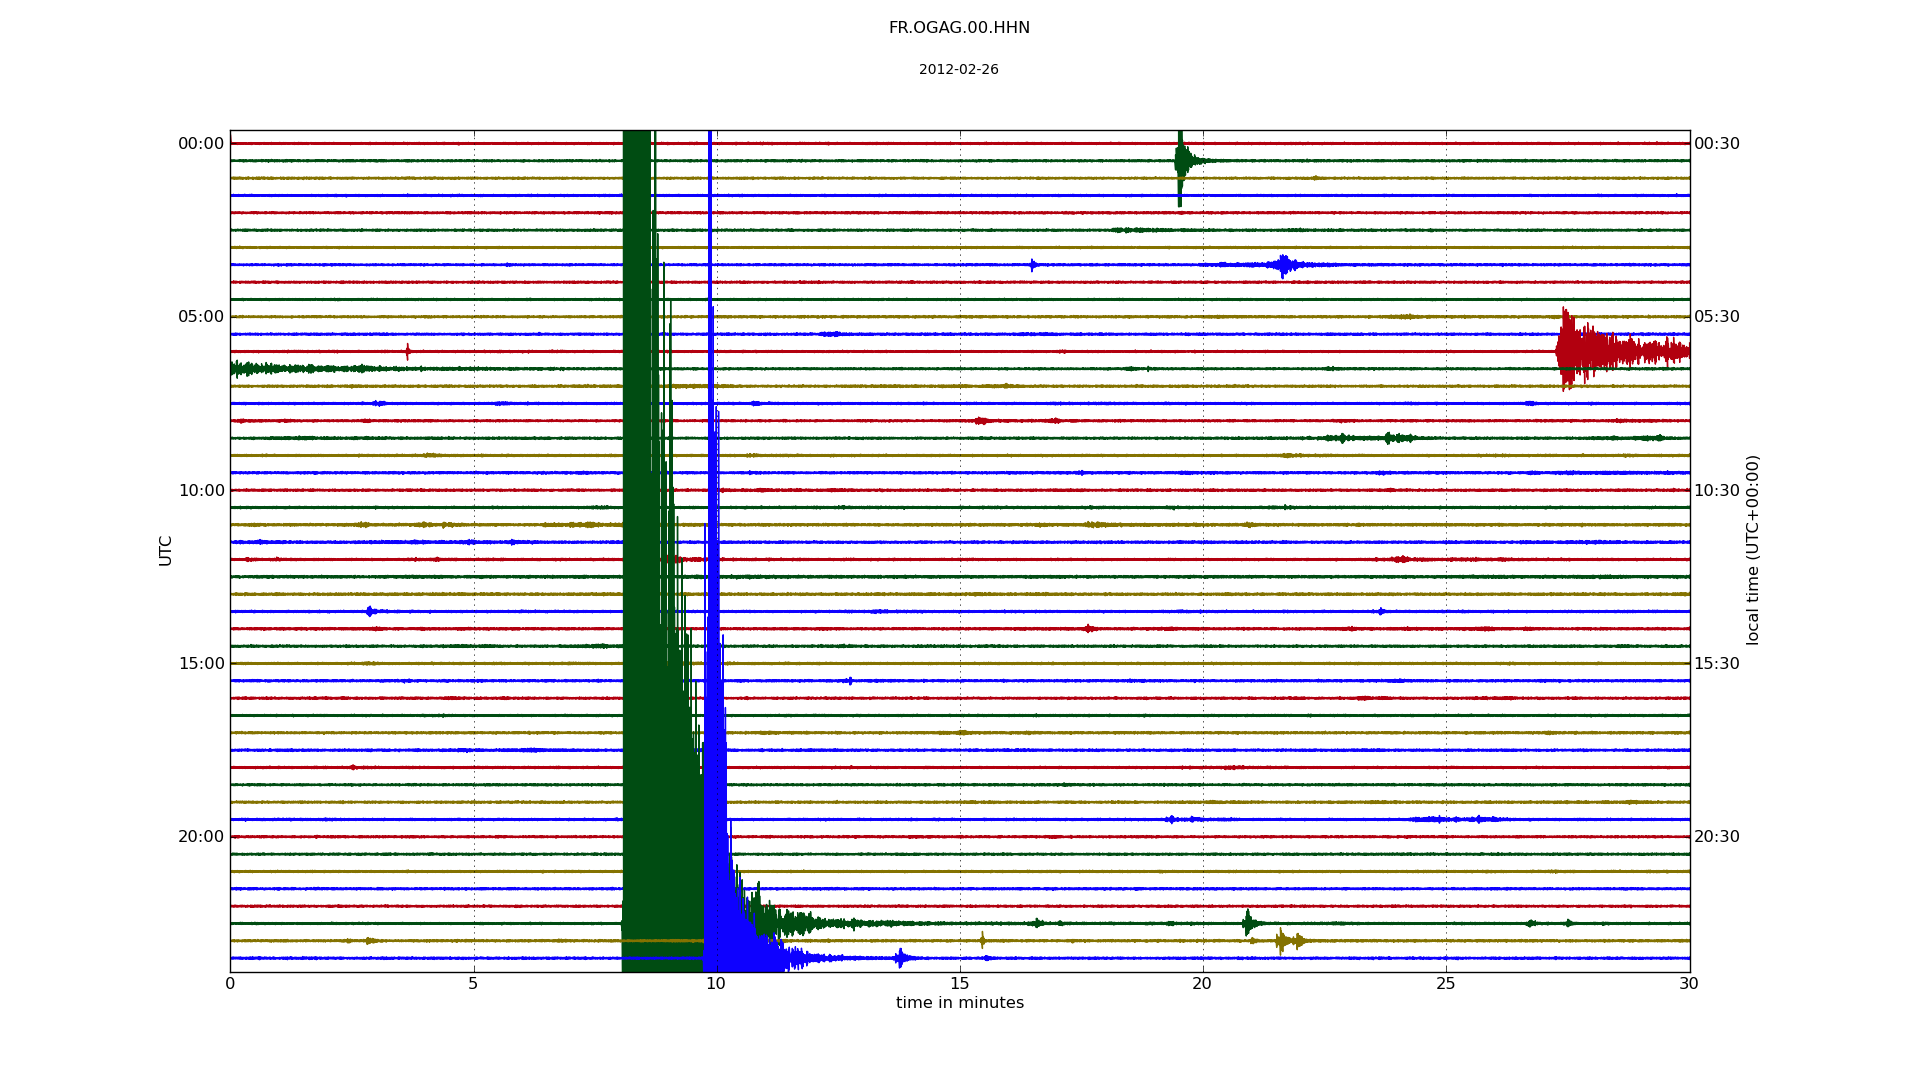Viewport: 1920px width, 1080px height.
Task: Click the local time (UTC+00:00) axis title
Action: point(1753,550)
